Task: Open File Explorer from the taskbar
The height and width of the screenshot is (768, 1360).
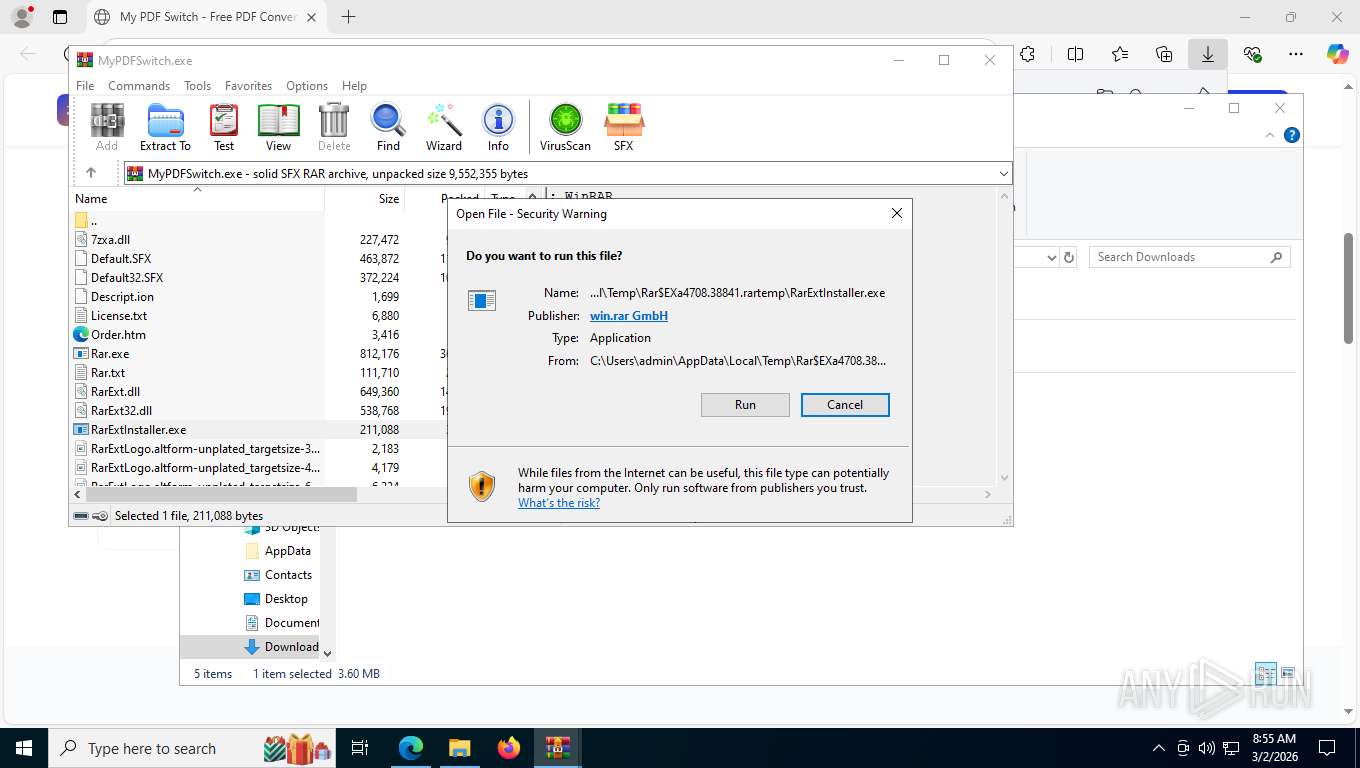Action: [x=459, y=748]
